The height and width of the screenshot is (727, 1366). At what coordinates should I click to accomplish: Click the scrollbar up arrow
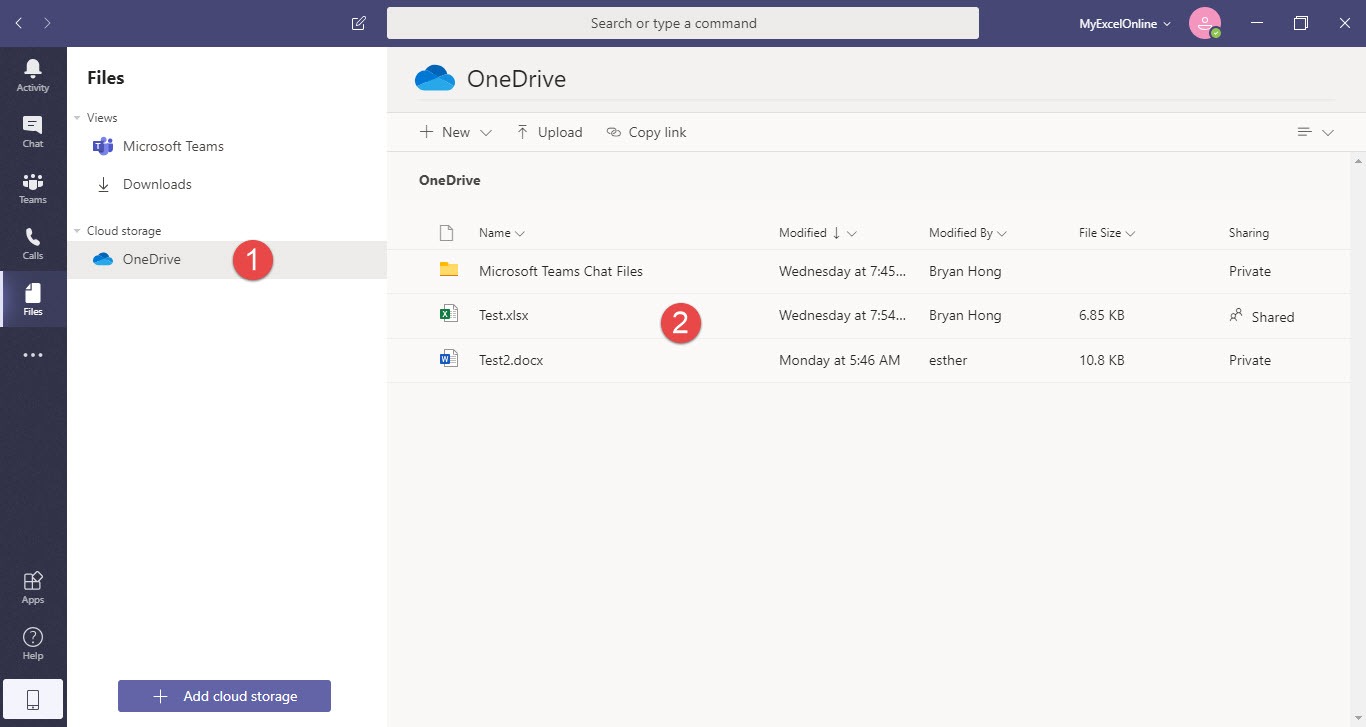[x=1358, y=160]
